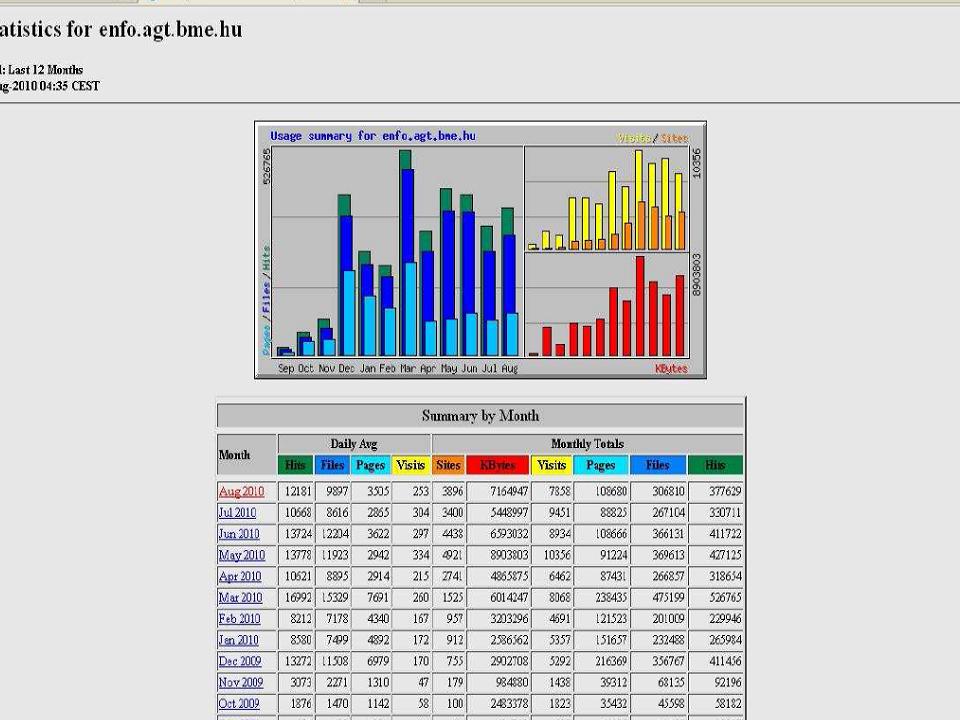Click the Feb 2010 KBytes value 3203296
This screenshot has height=720, width=960.
pos(509,618)
